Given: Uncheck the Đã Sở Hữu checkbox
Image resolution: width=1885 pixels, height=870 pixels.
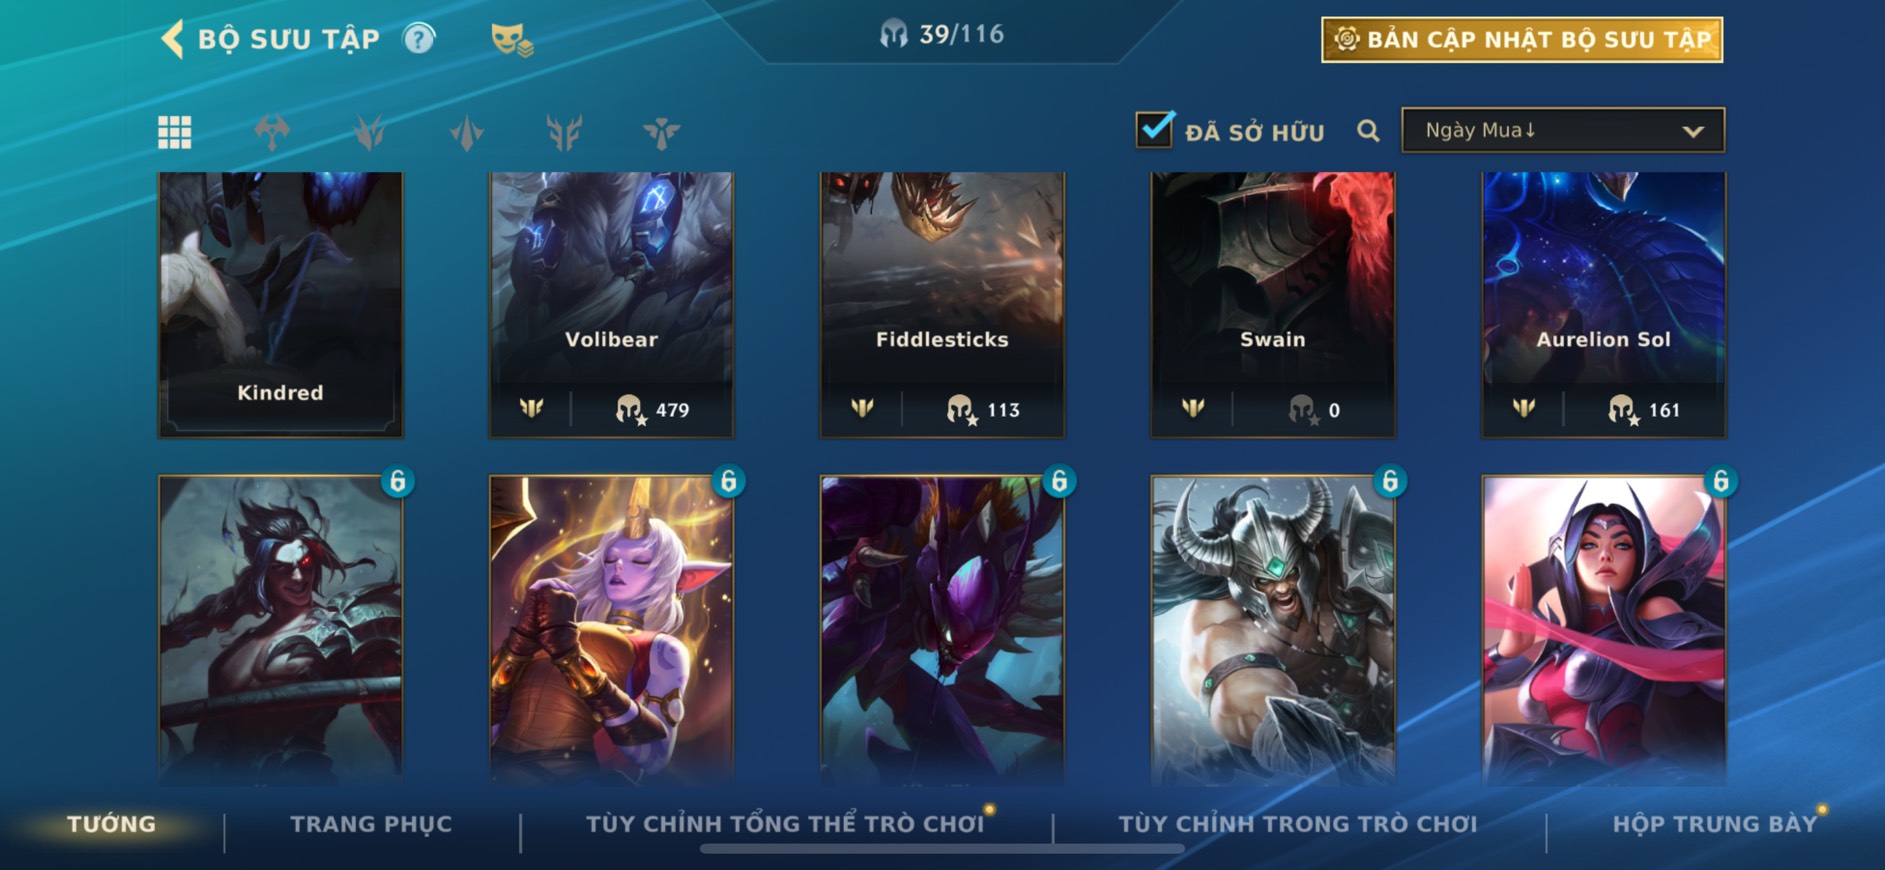Looking at the screenshot, I should (1155, 129).
